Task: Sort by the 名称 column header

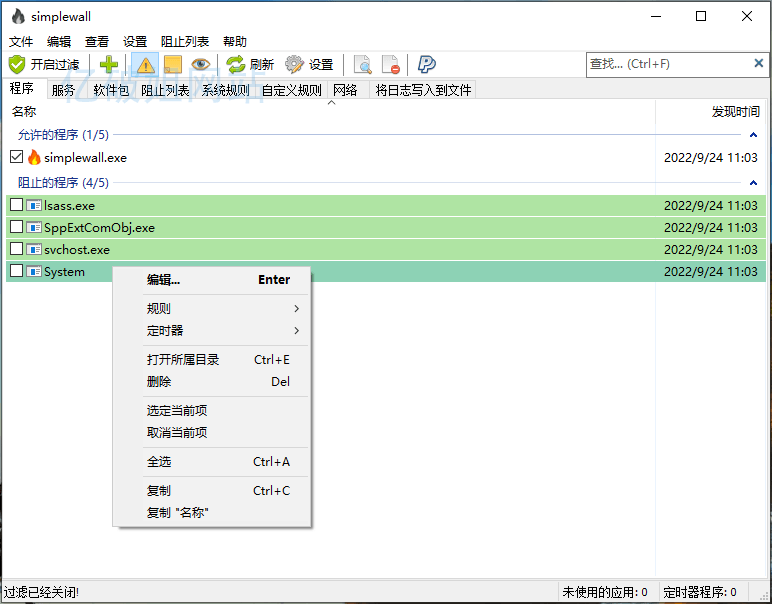Action: 24,112
